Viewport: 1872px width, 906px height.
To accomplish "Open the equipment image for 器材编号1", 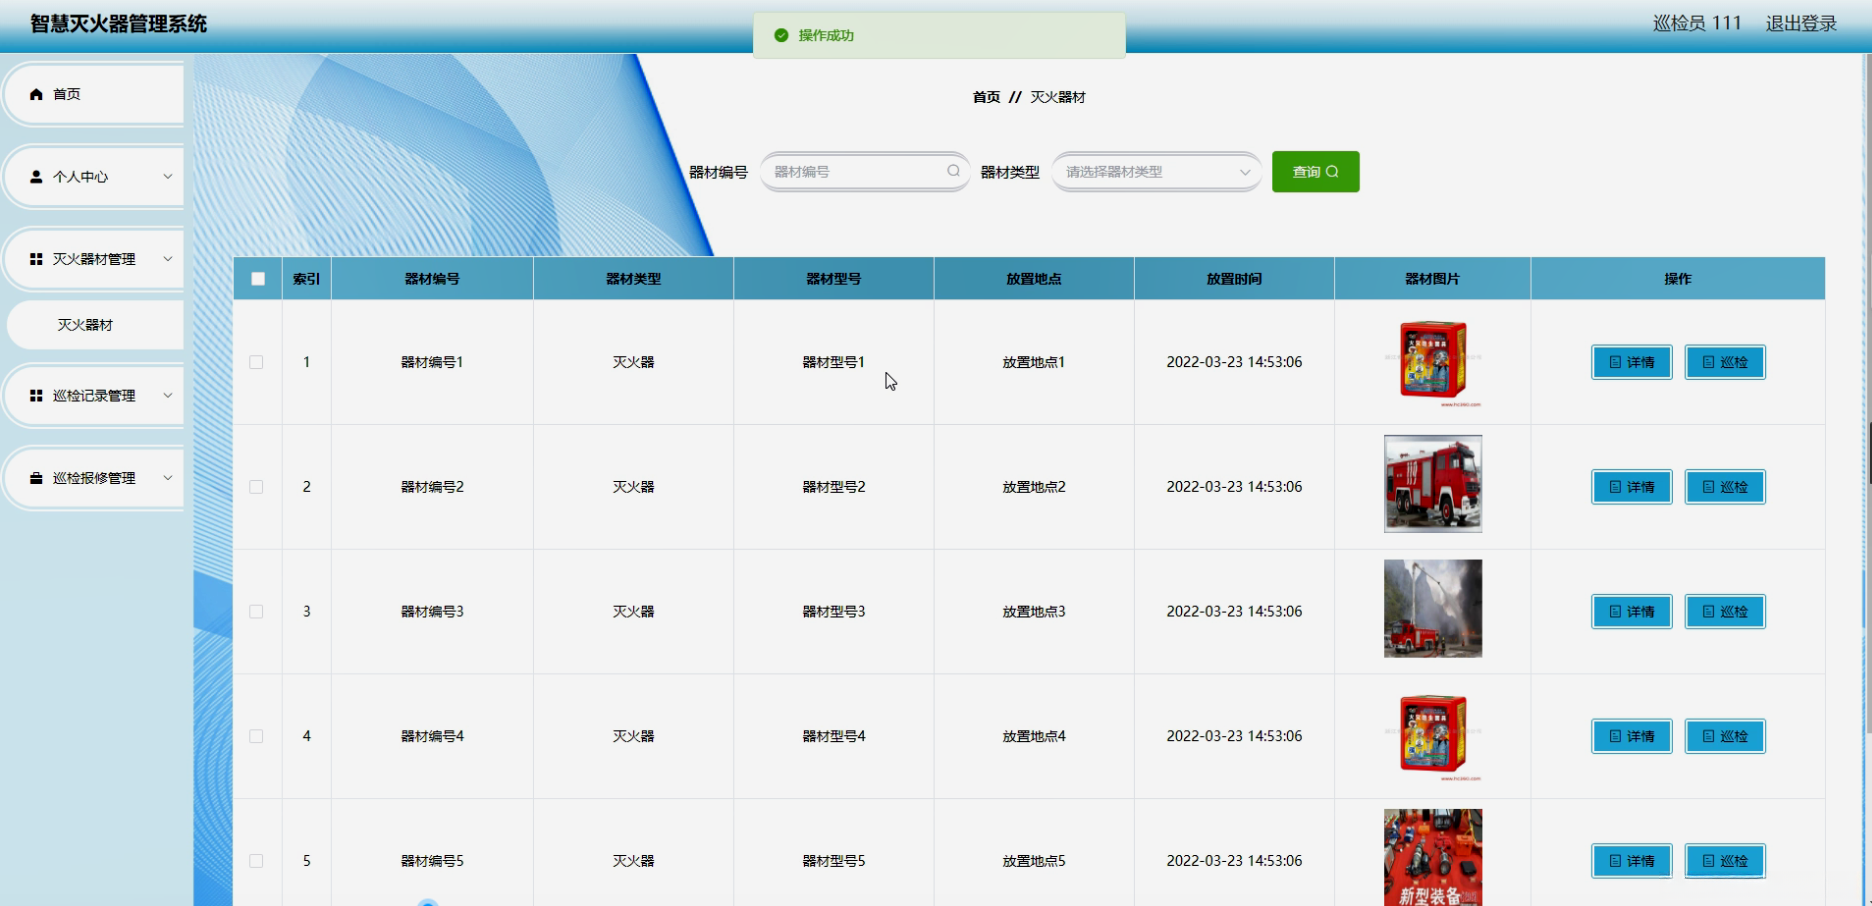I will tap(1433, 362).
